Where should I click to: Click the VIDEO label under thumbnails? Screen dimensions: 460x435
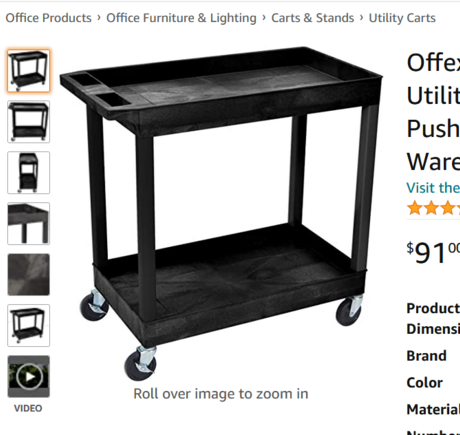coord(28,408)
